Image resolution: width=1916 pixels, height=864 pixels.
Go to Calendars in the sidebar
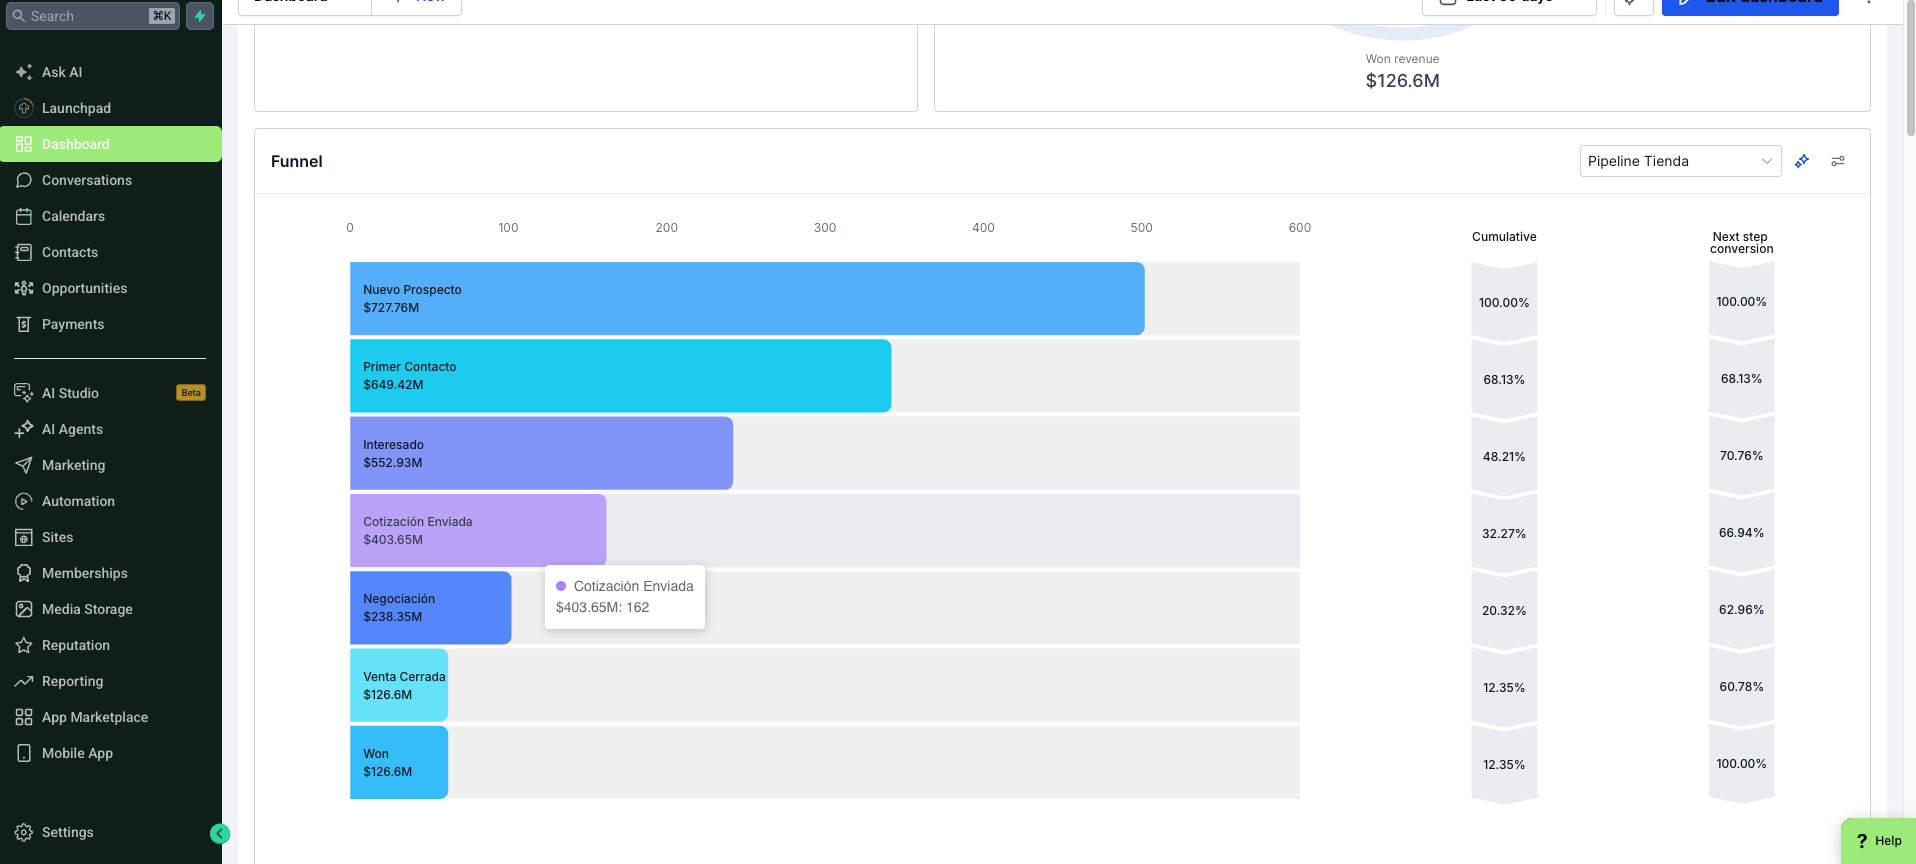pyautogui.click(x=110, y=216)
